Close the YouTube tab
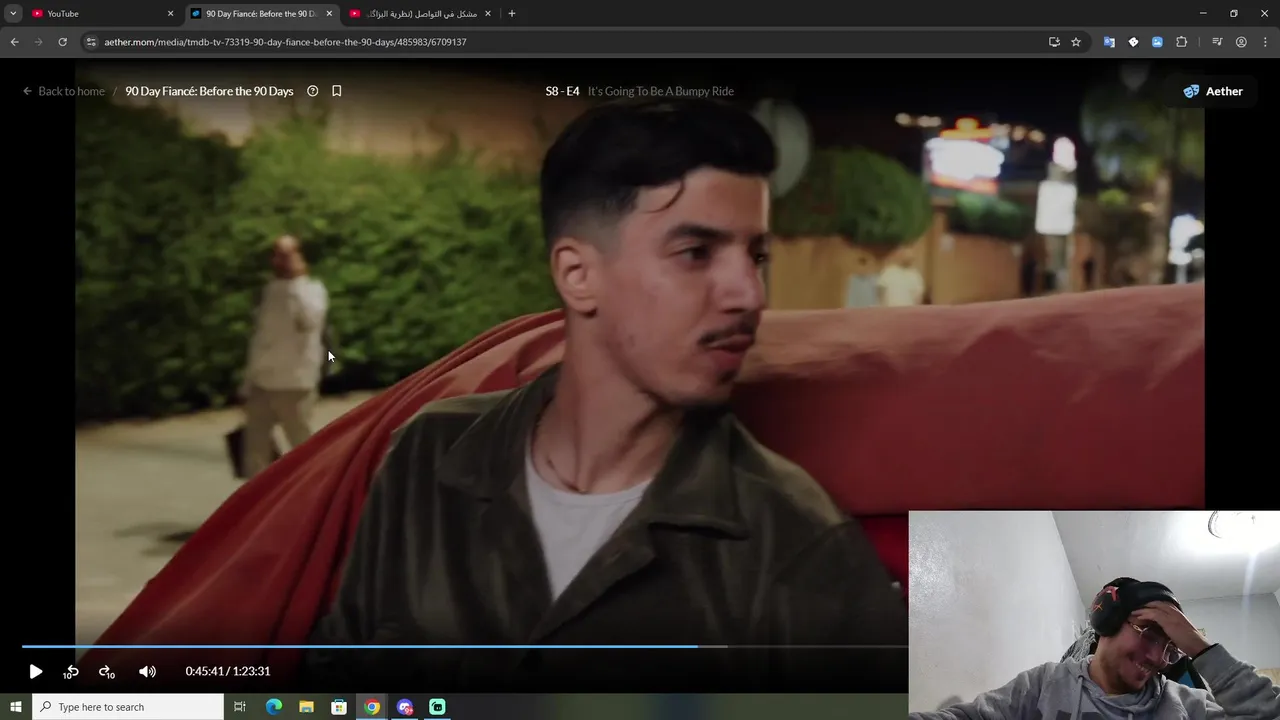 (170, 14)
